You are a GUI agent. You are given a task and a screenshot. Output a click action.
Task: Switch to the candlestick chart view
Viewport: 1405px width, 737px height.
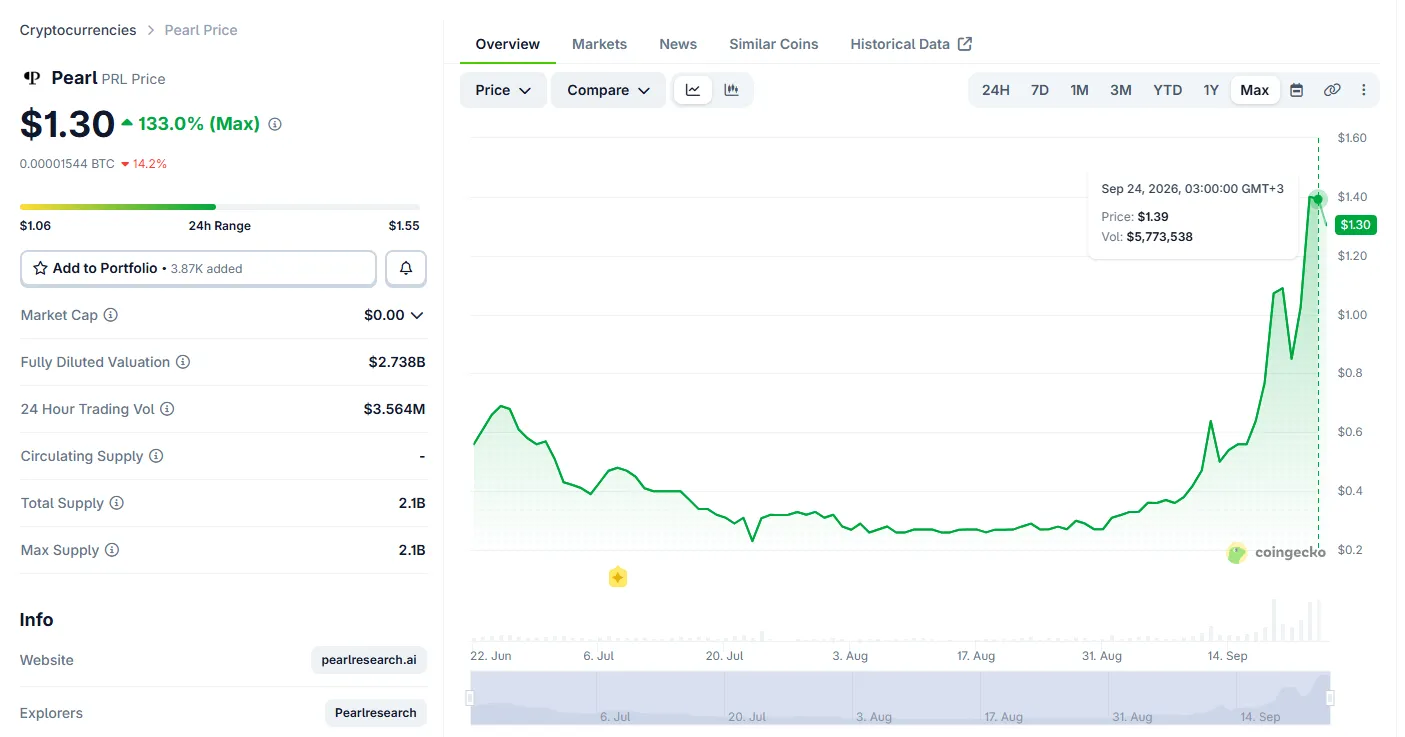pos(731,90)
